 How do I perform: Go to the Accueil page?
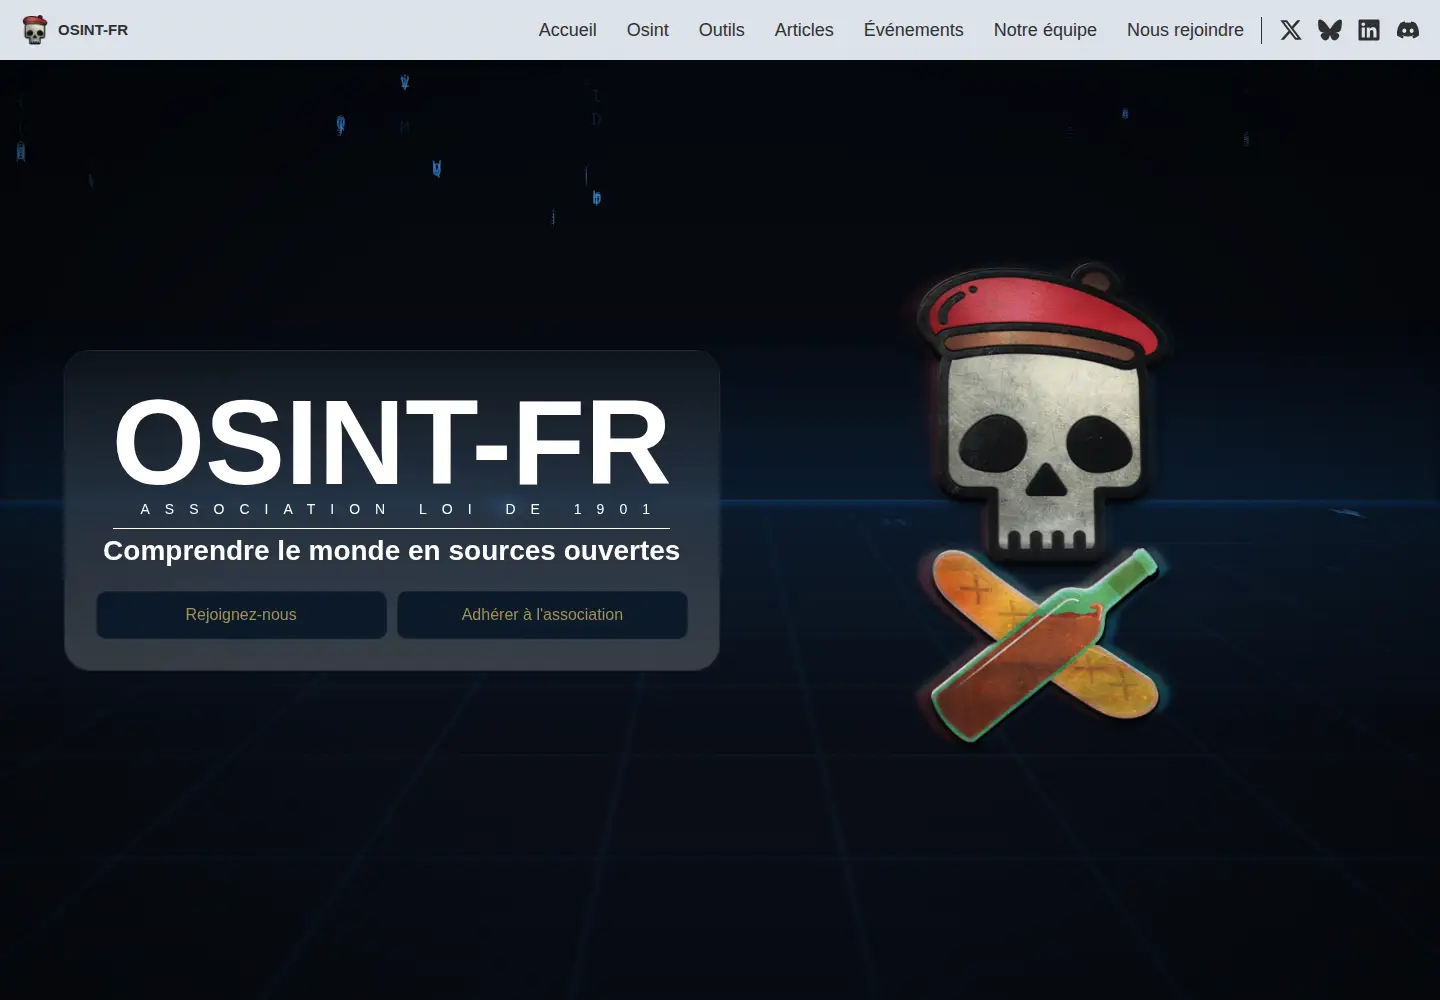coord(567,30)
